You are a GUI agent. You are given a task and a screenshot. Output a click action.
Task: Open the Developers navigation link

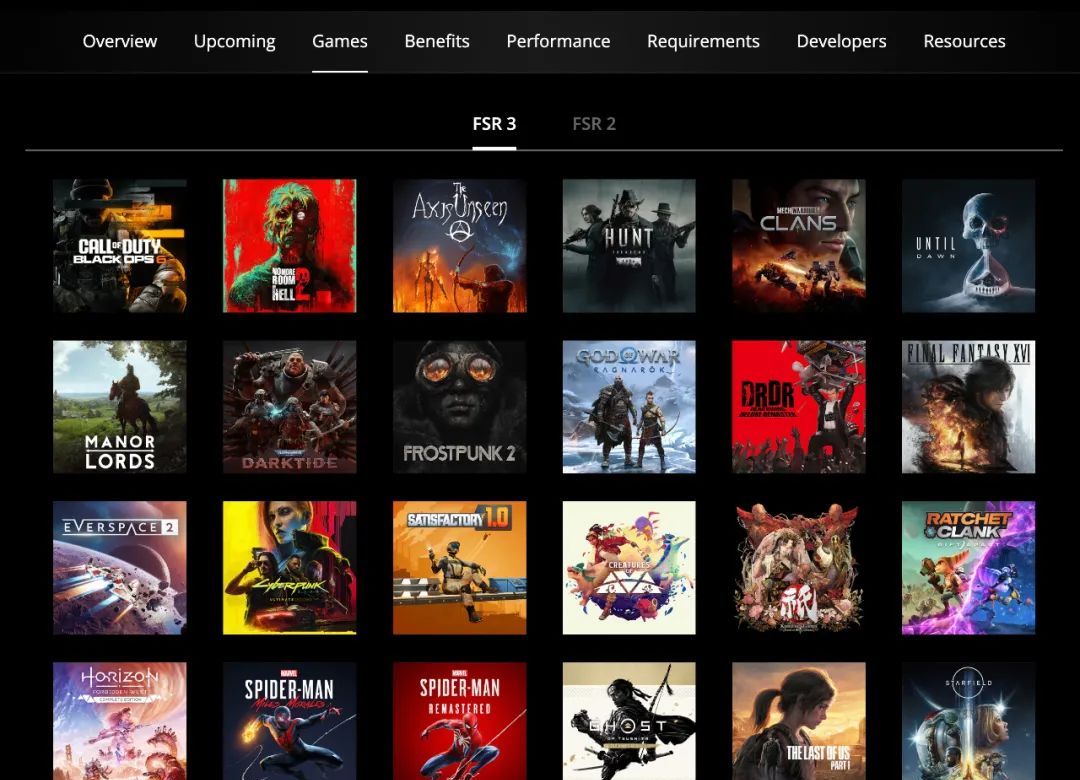[841, 41]
